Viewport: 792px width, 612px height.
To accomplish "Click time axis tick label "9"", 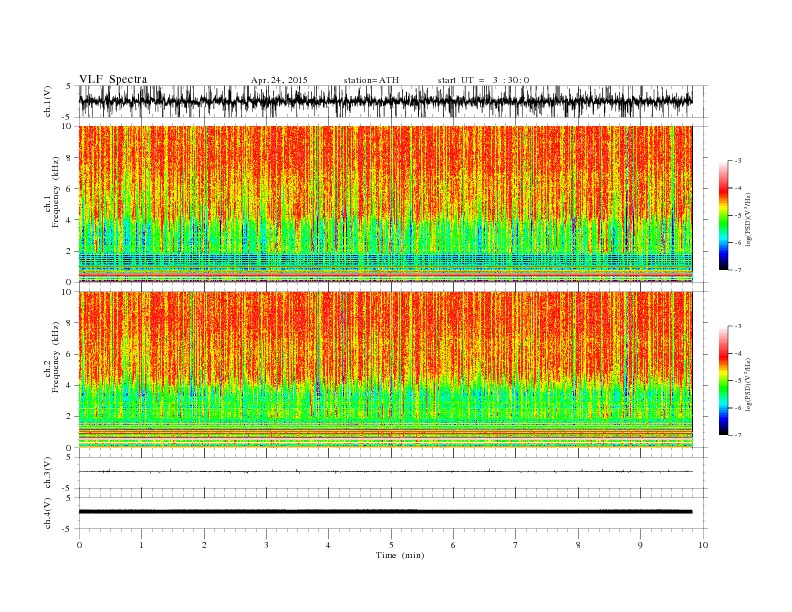I will (640, 545).
